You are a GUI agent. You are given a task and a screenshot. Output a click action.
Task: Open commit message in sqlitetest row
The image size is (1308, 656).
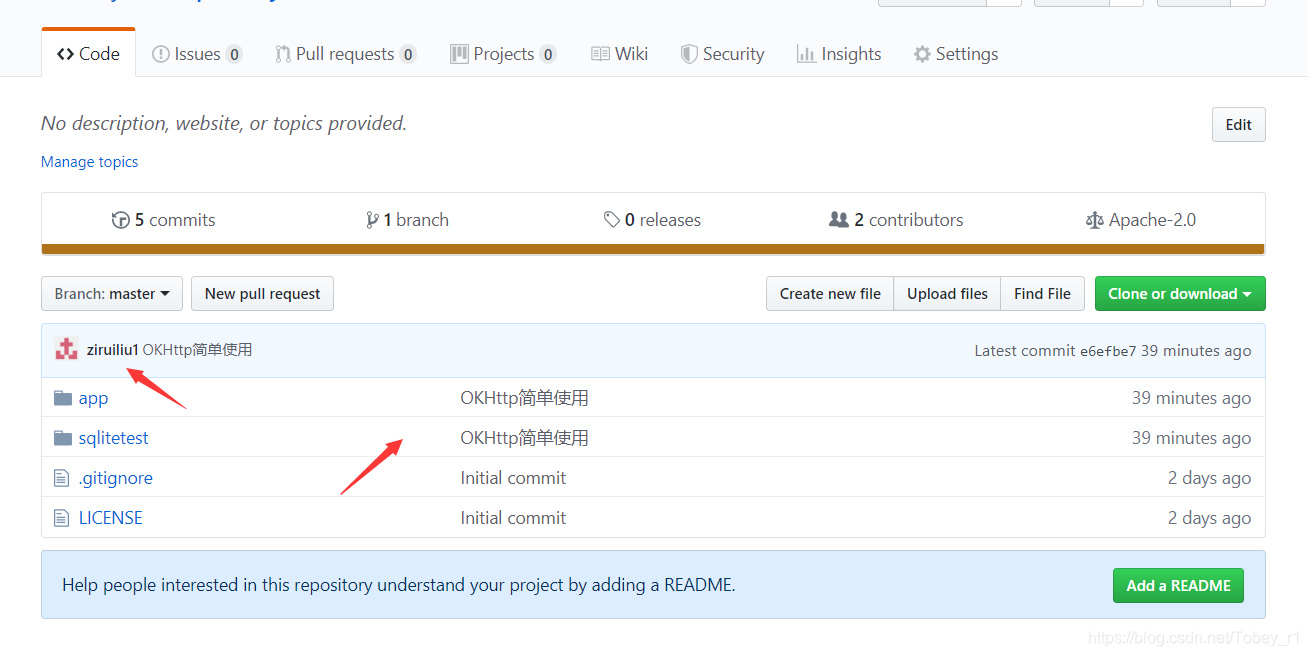pyautogui.click(x=524, y=438)
